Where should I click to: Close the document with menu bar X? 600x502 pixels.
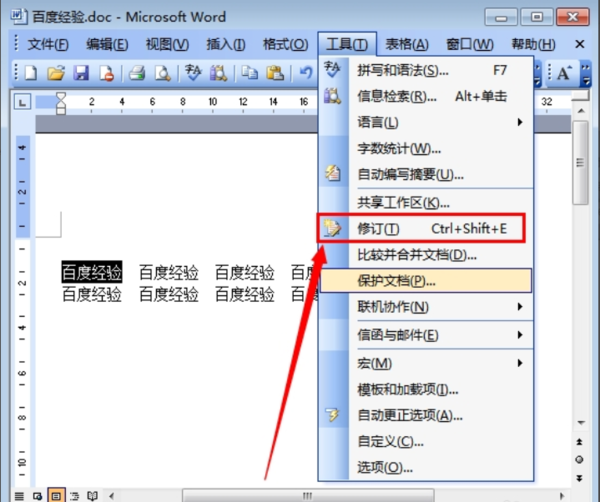click(x=580, y=44)
